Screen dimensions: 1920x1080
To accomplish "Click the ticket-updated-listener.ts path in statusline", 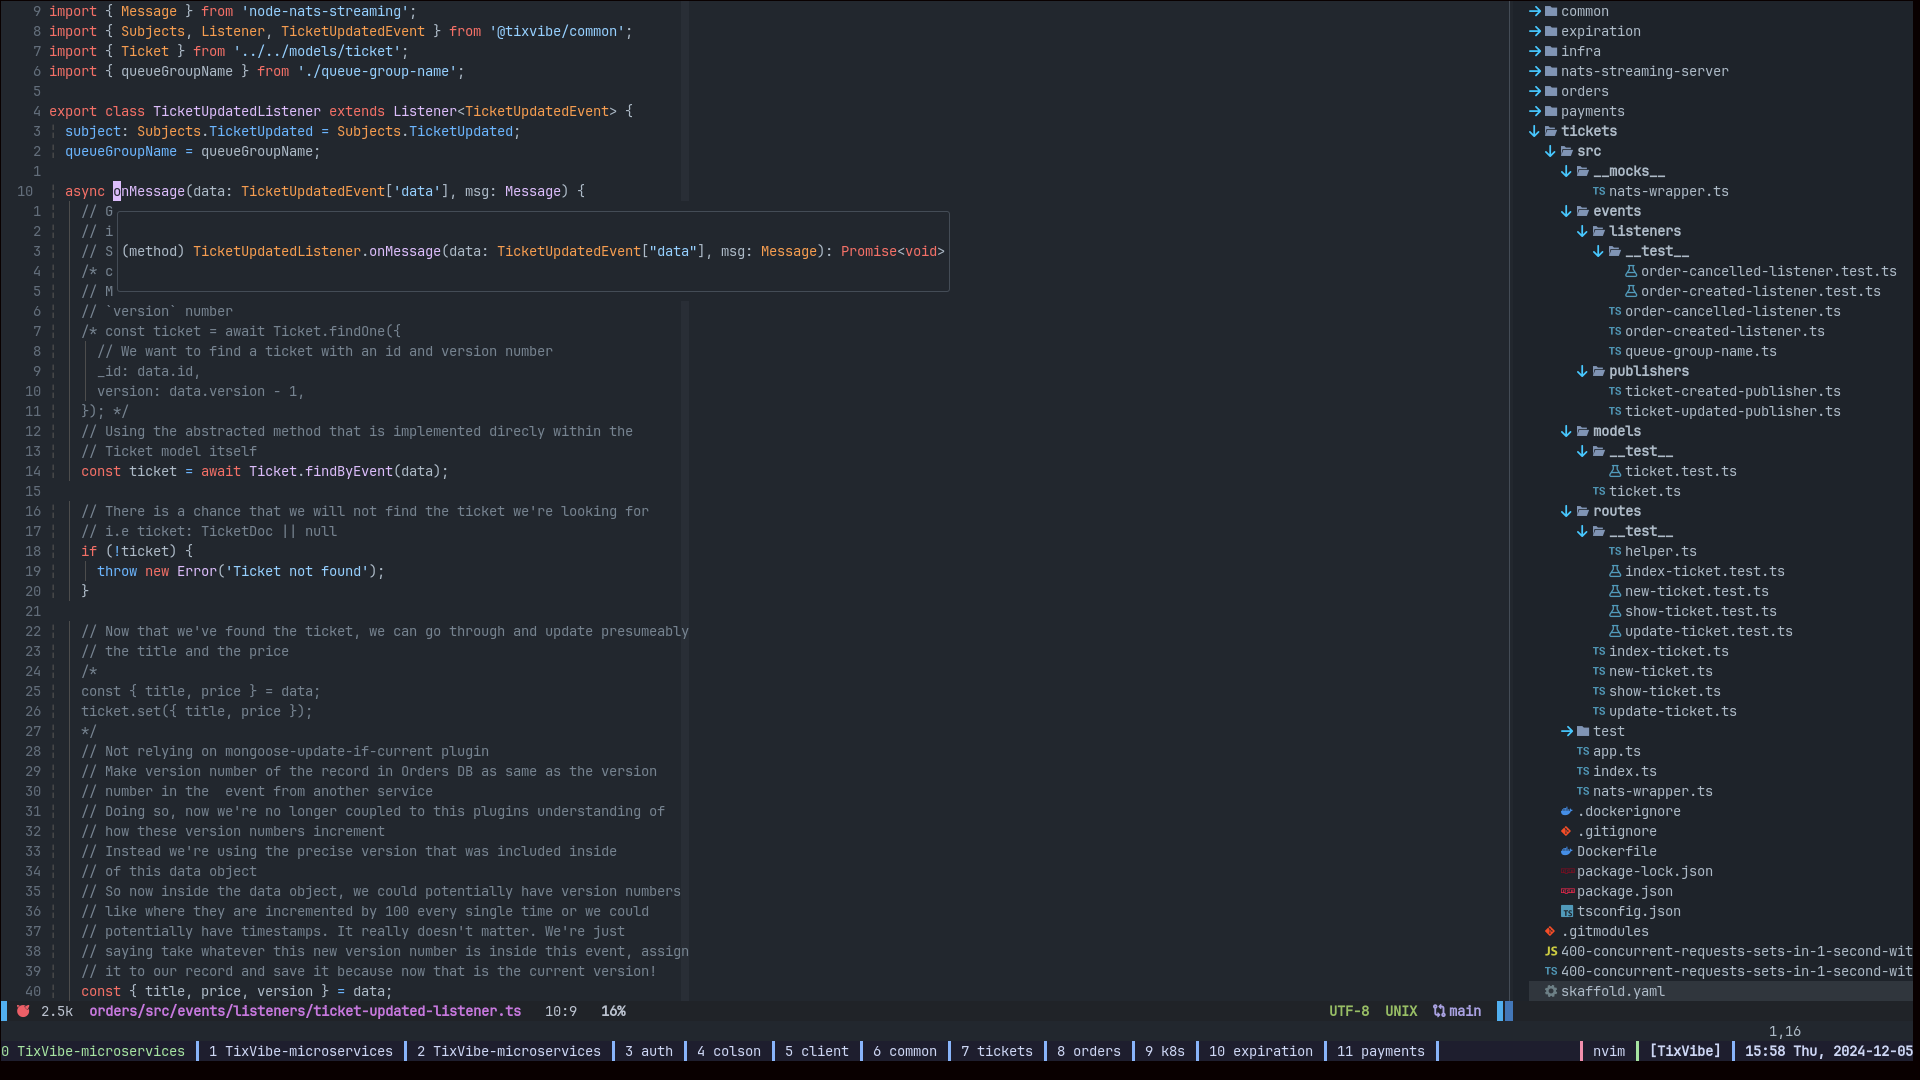I will [x=304, y=1011].
